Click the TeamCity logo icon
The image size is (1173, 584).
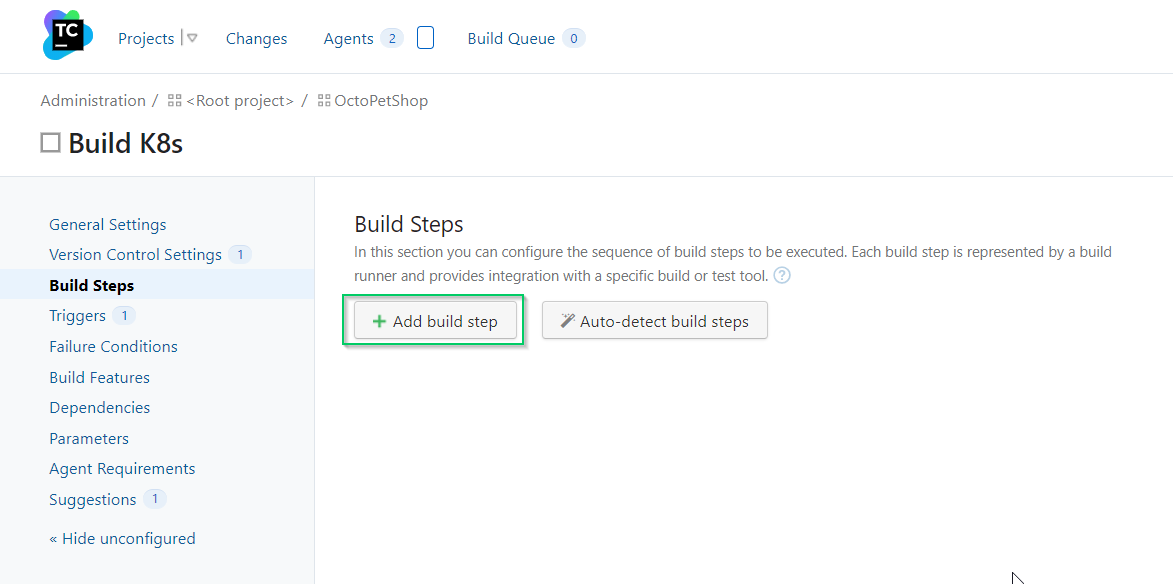[x=67, y=36]
